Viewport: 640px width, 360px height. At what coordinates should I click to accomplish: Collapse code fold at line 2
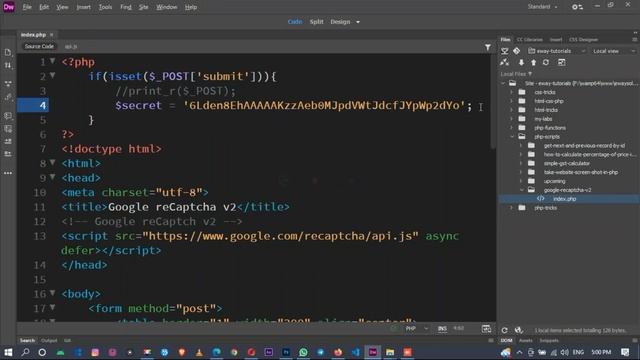pyautogui.click(x=53, y=76)
